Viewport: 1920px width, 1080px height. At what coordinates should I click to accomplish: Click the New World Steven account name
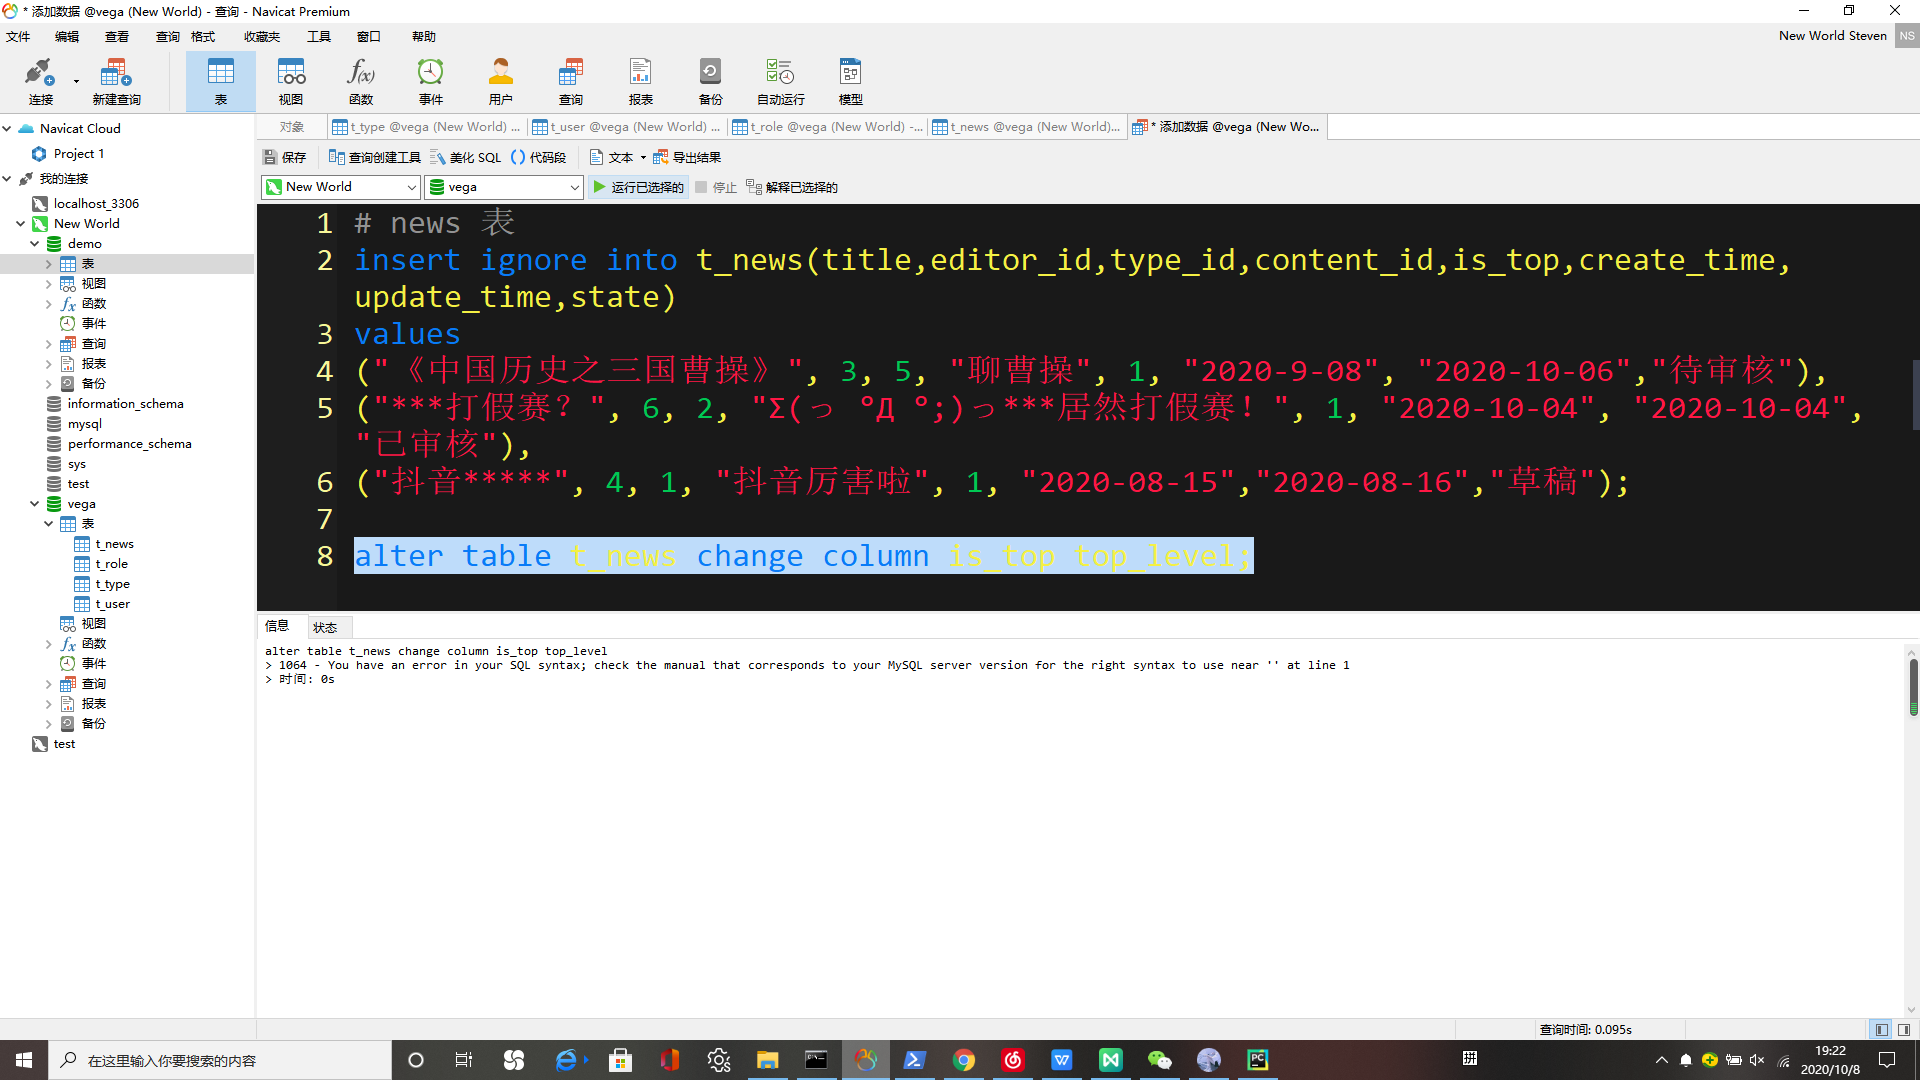(x=1832, y=36)
